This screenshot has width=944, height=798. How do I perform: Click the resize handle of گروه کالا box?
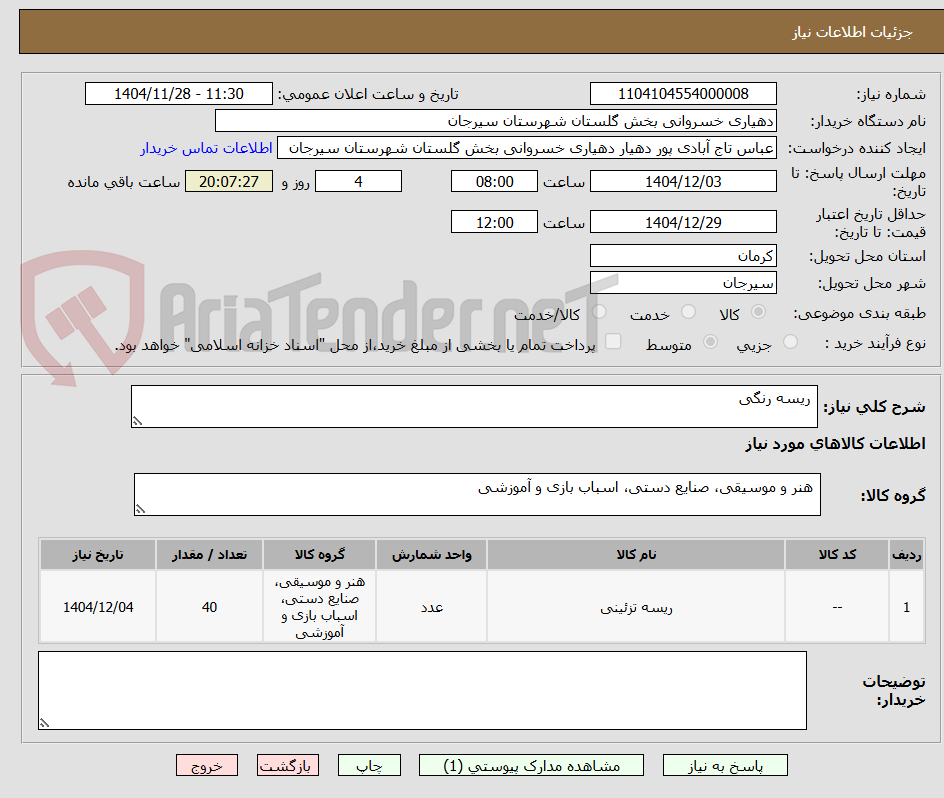[x=140, y=510]
